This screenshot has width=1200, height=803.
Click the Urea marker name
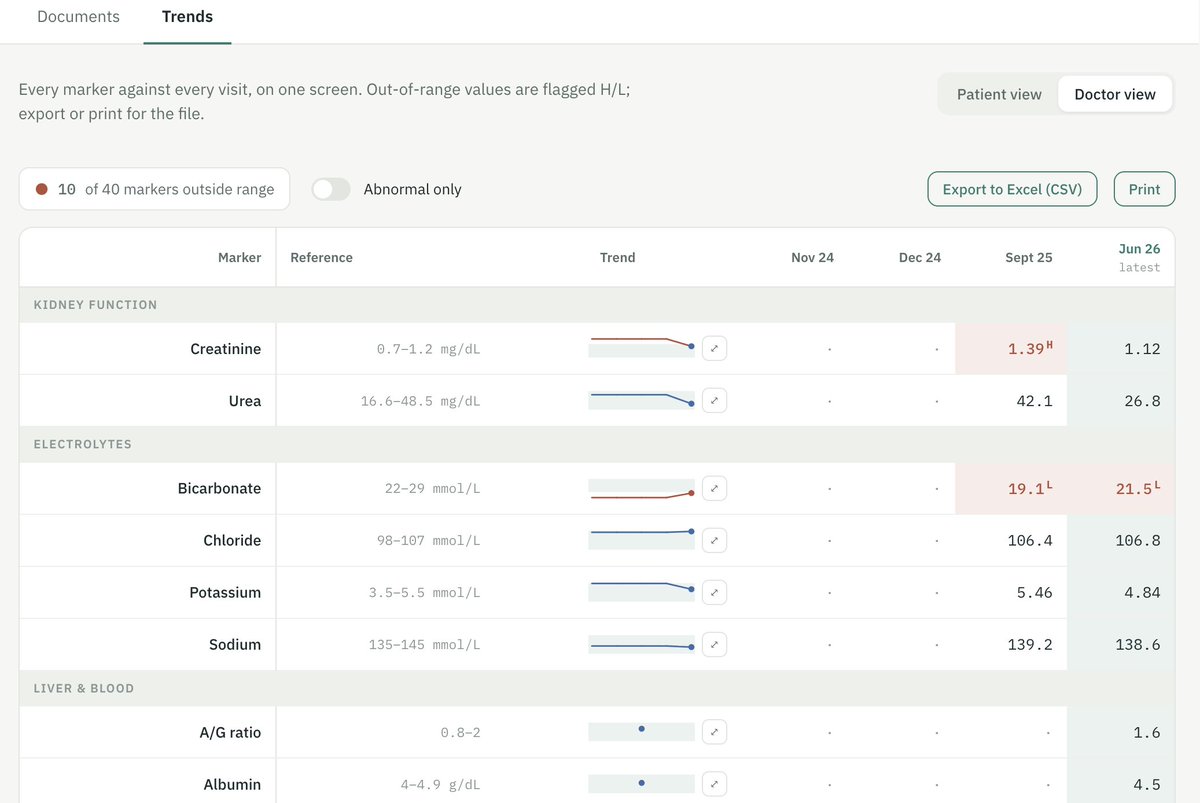[x=245, y=401]
